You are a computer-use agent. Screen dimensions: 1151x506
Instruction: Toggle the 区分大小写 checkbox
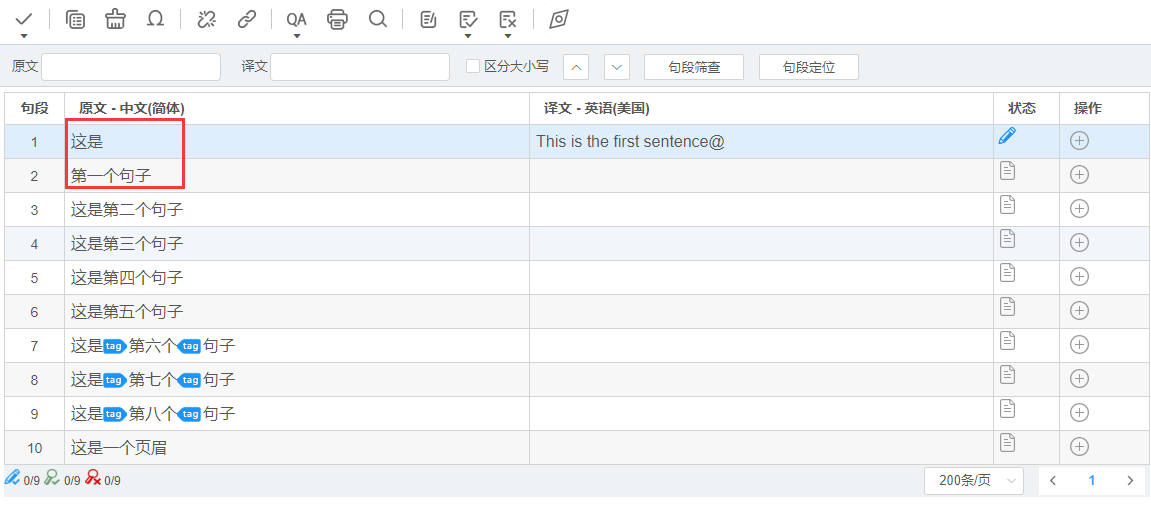474,67
